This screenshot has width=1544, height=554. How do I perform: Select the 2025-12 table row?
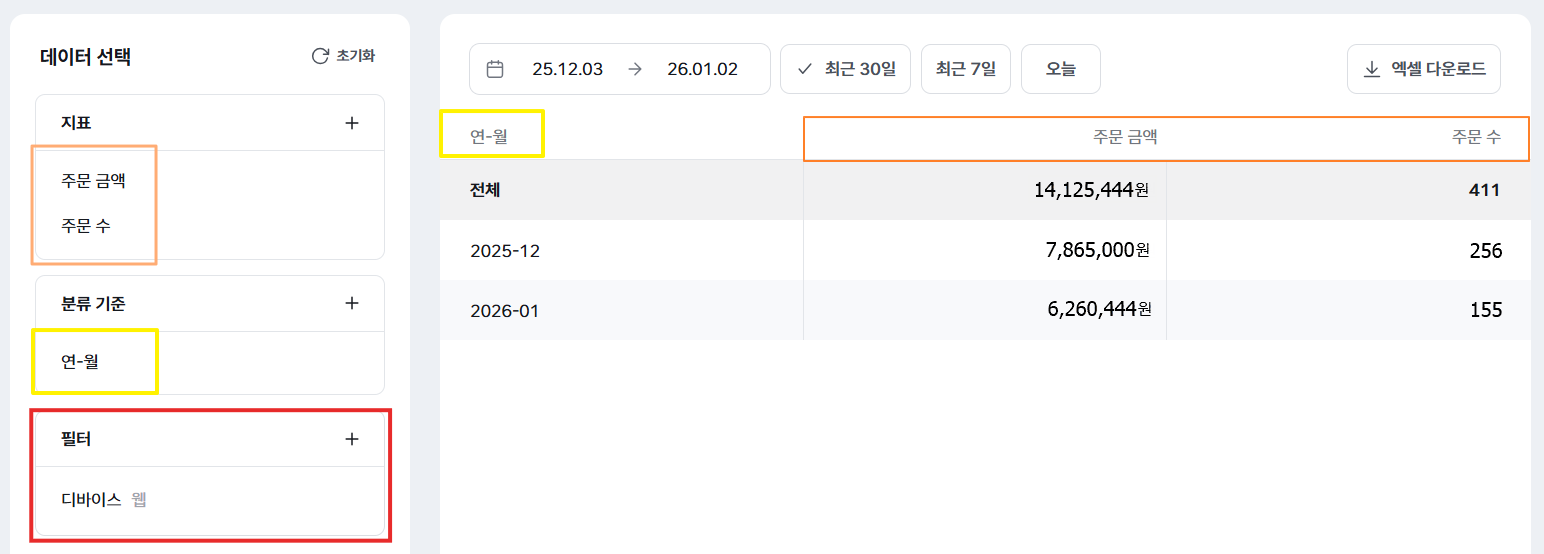(505, 250)
